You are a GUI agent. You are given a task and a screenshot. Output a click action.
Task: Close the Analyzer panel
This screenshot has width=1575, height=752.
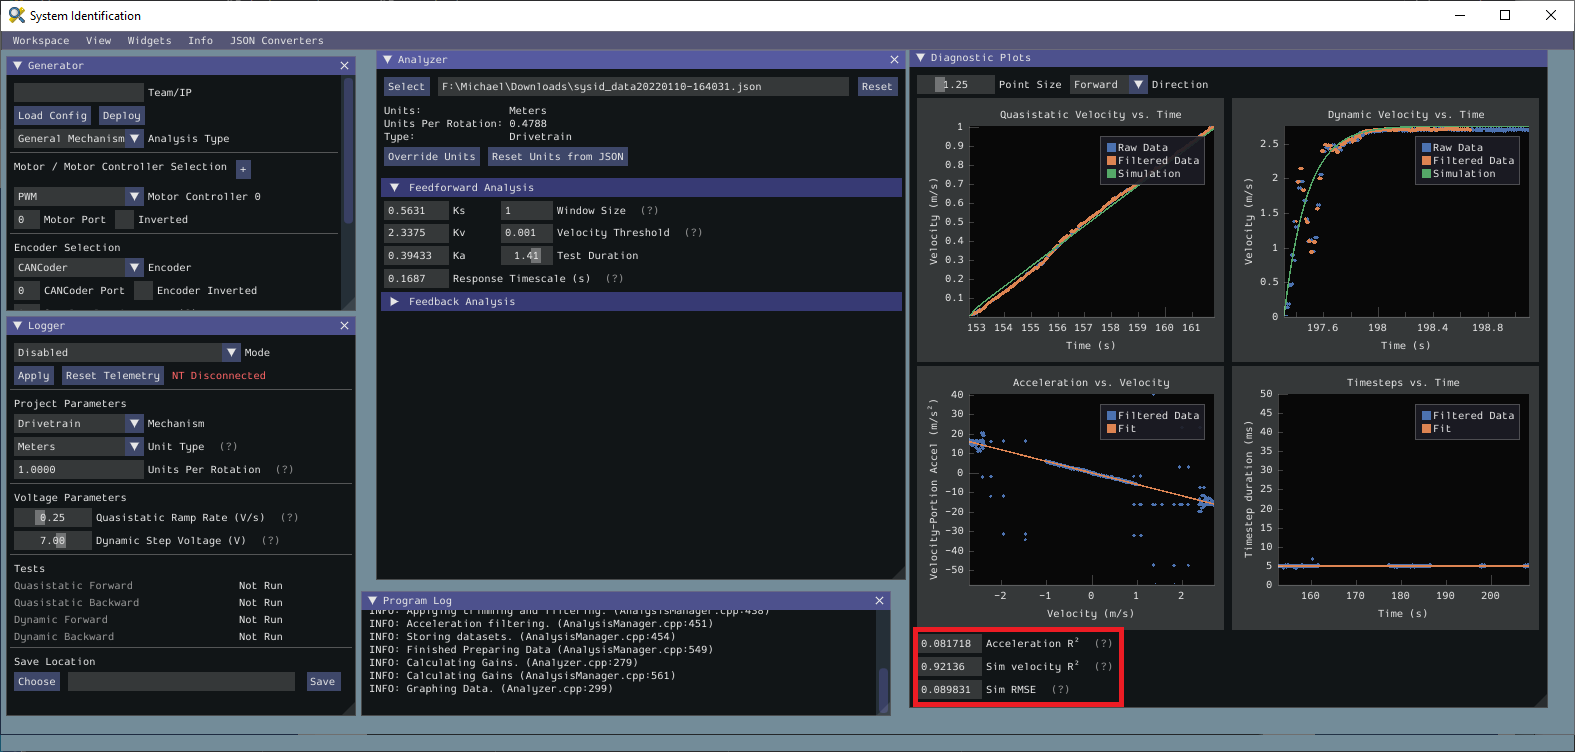(x=894, y=60)
